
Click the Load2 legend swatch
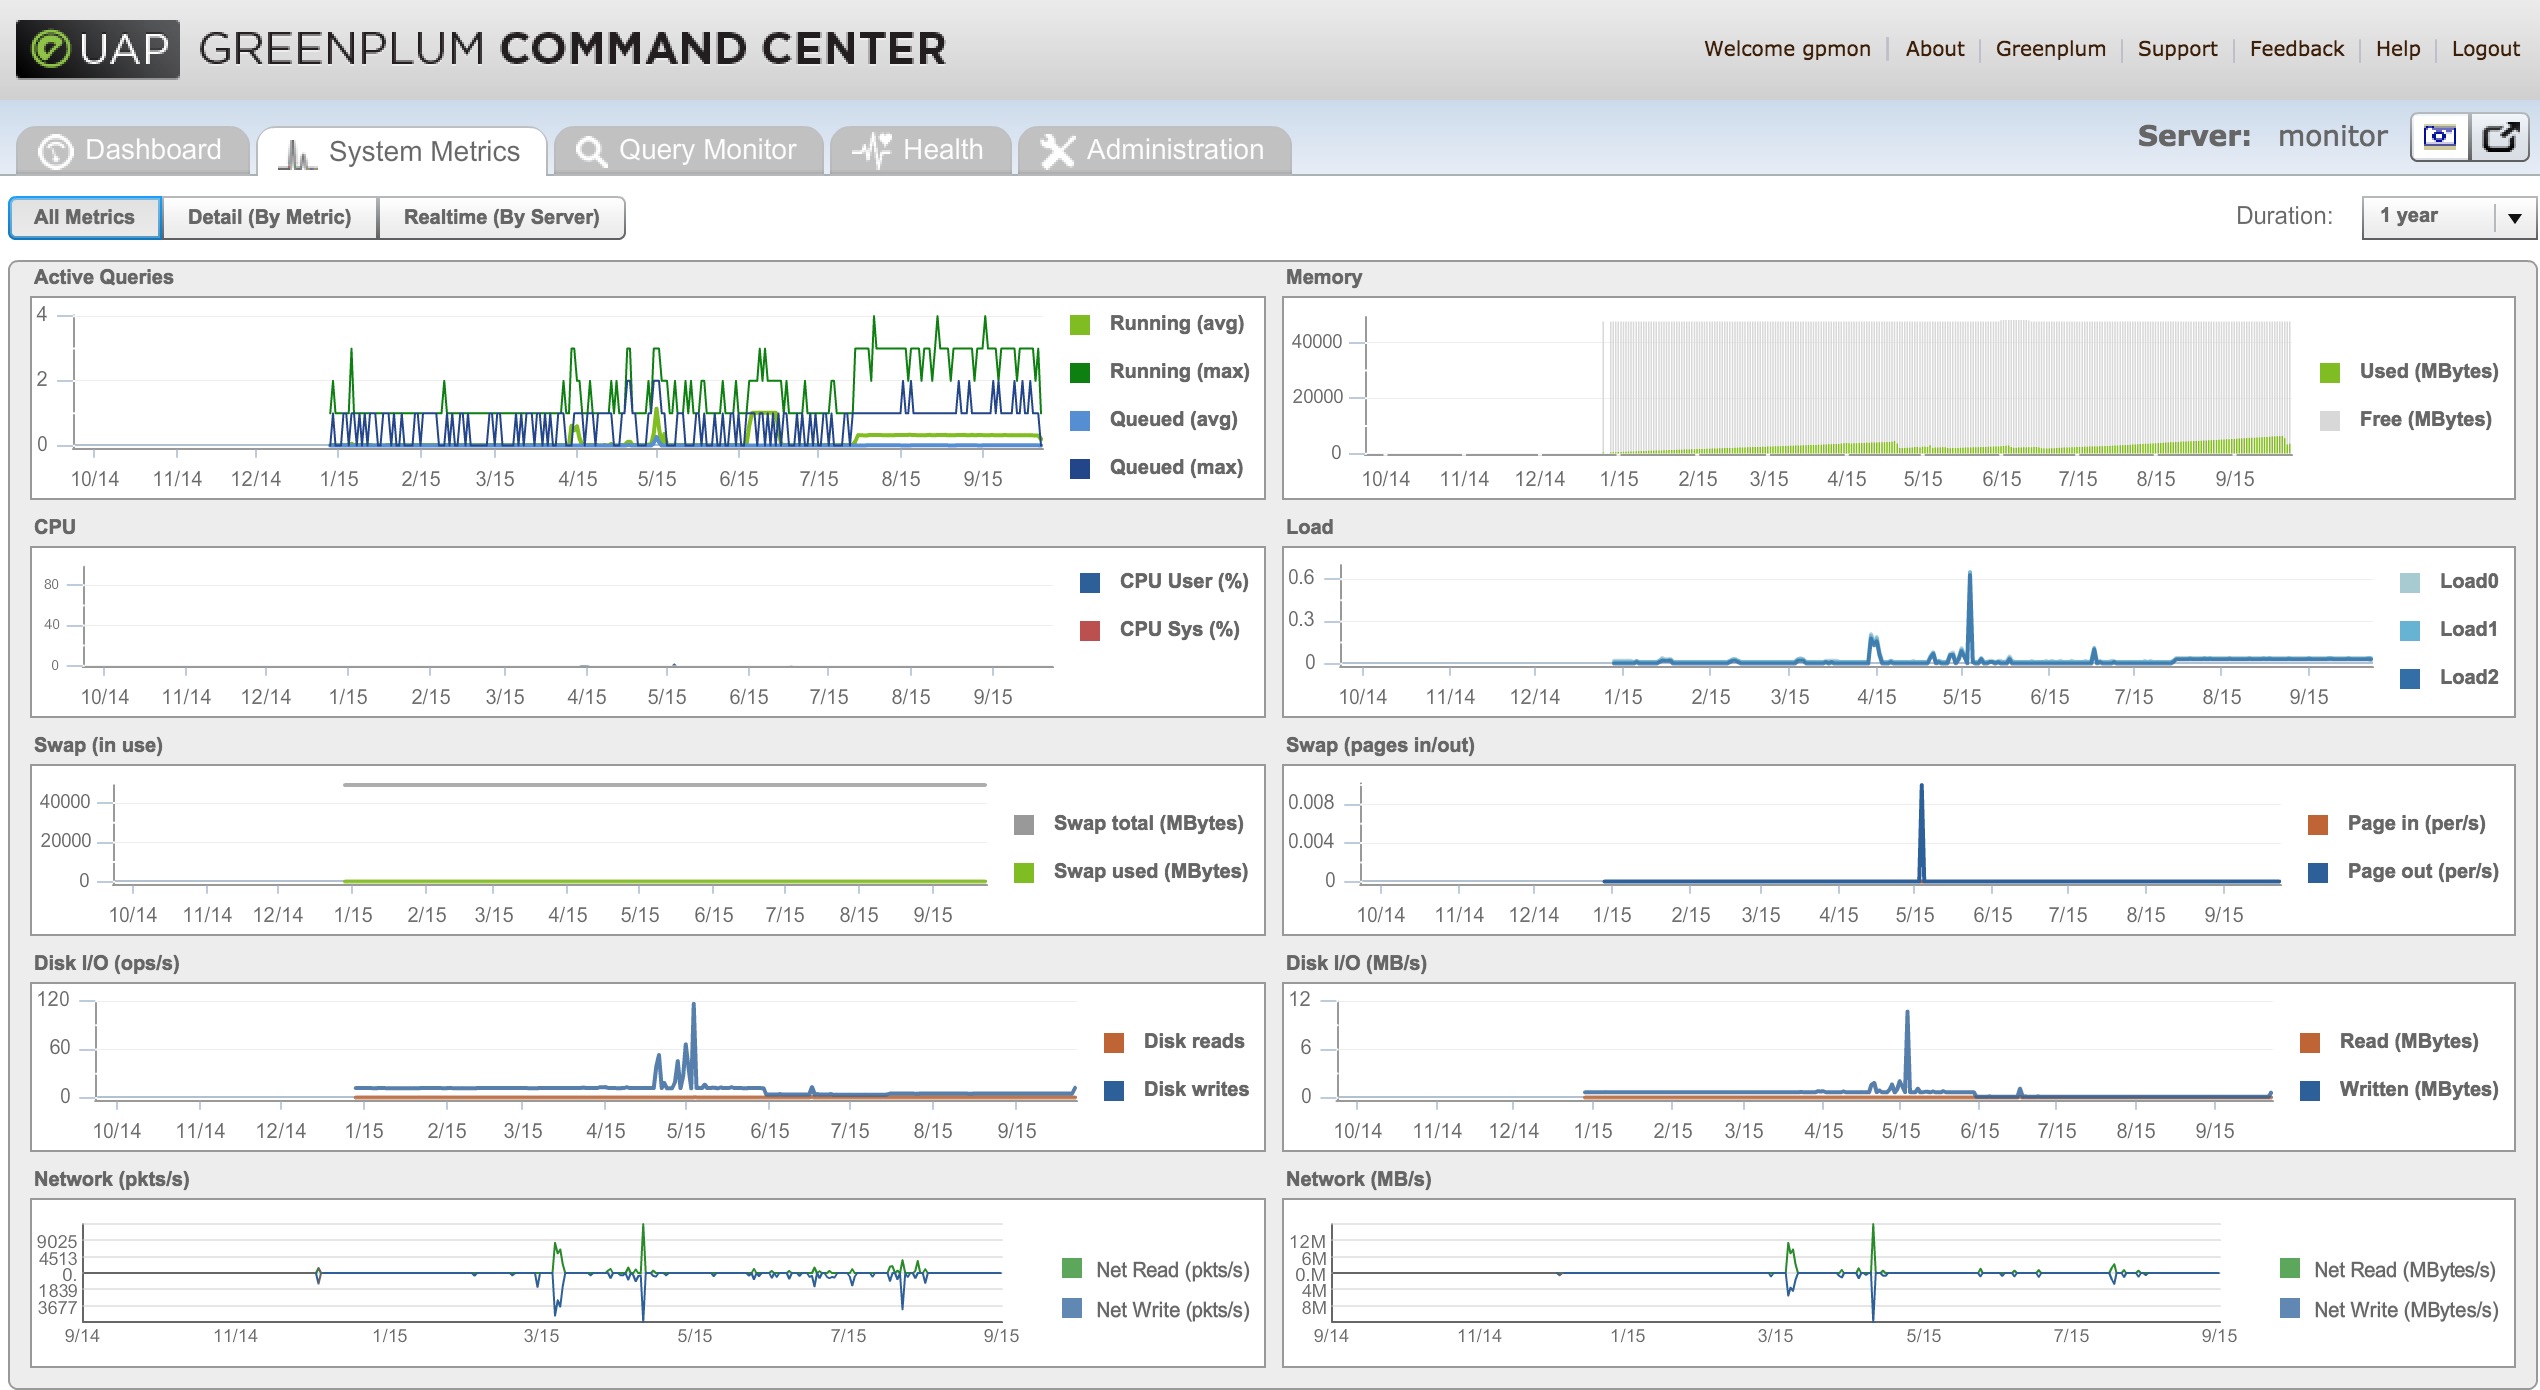pos(2410,678)
